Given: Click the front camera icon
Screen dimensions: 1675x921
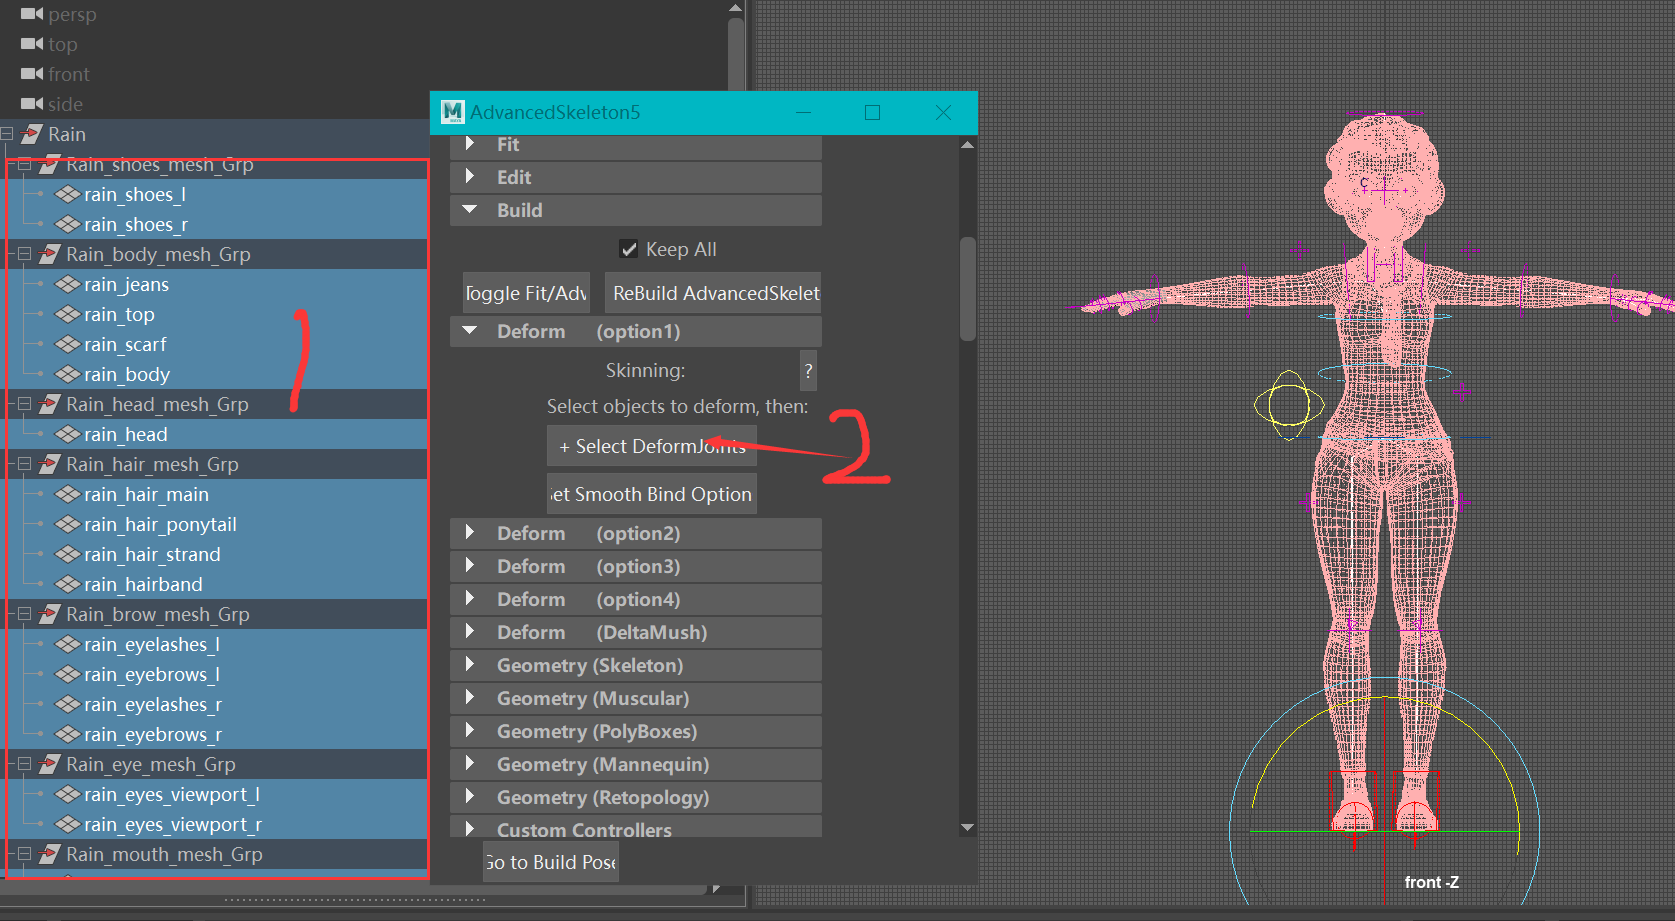Looking at the screenshot, I should pos(33,74).
